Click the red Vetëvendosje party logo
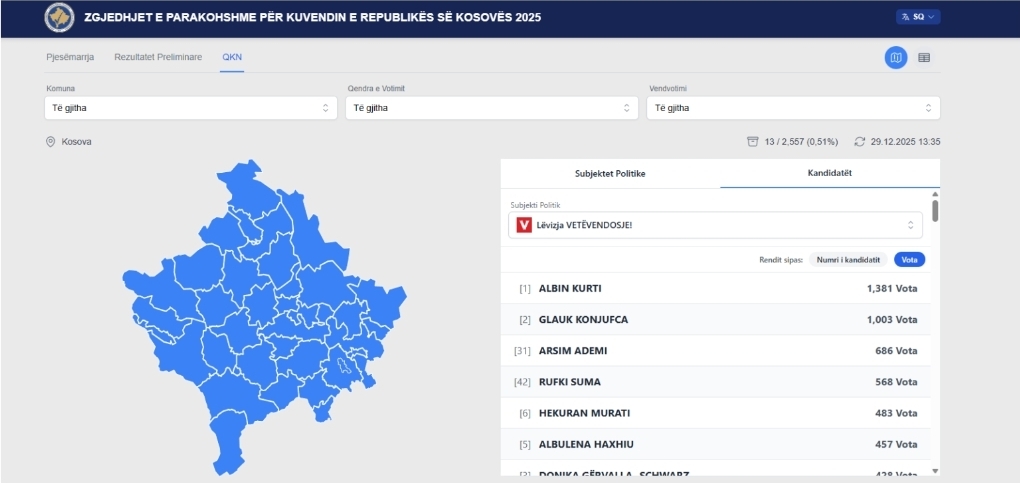 pyautogui.click(x=523, y=225)
